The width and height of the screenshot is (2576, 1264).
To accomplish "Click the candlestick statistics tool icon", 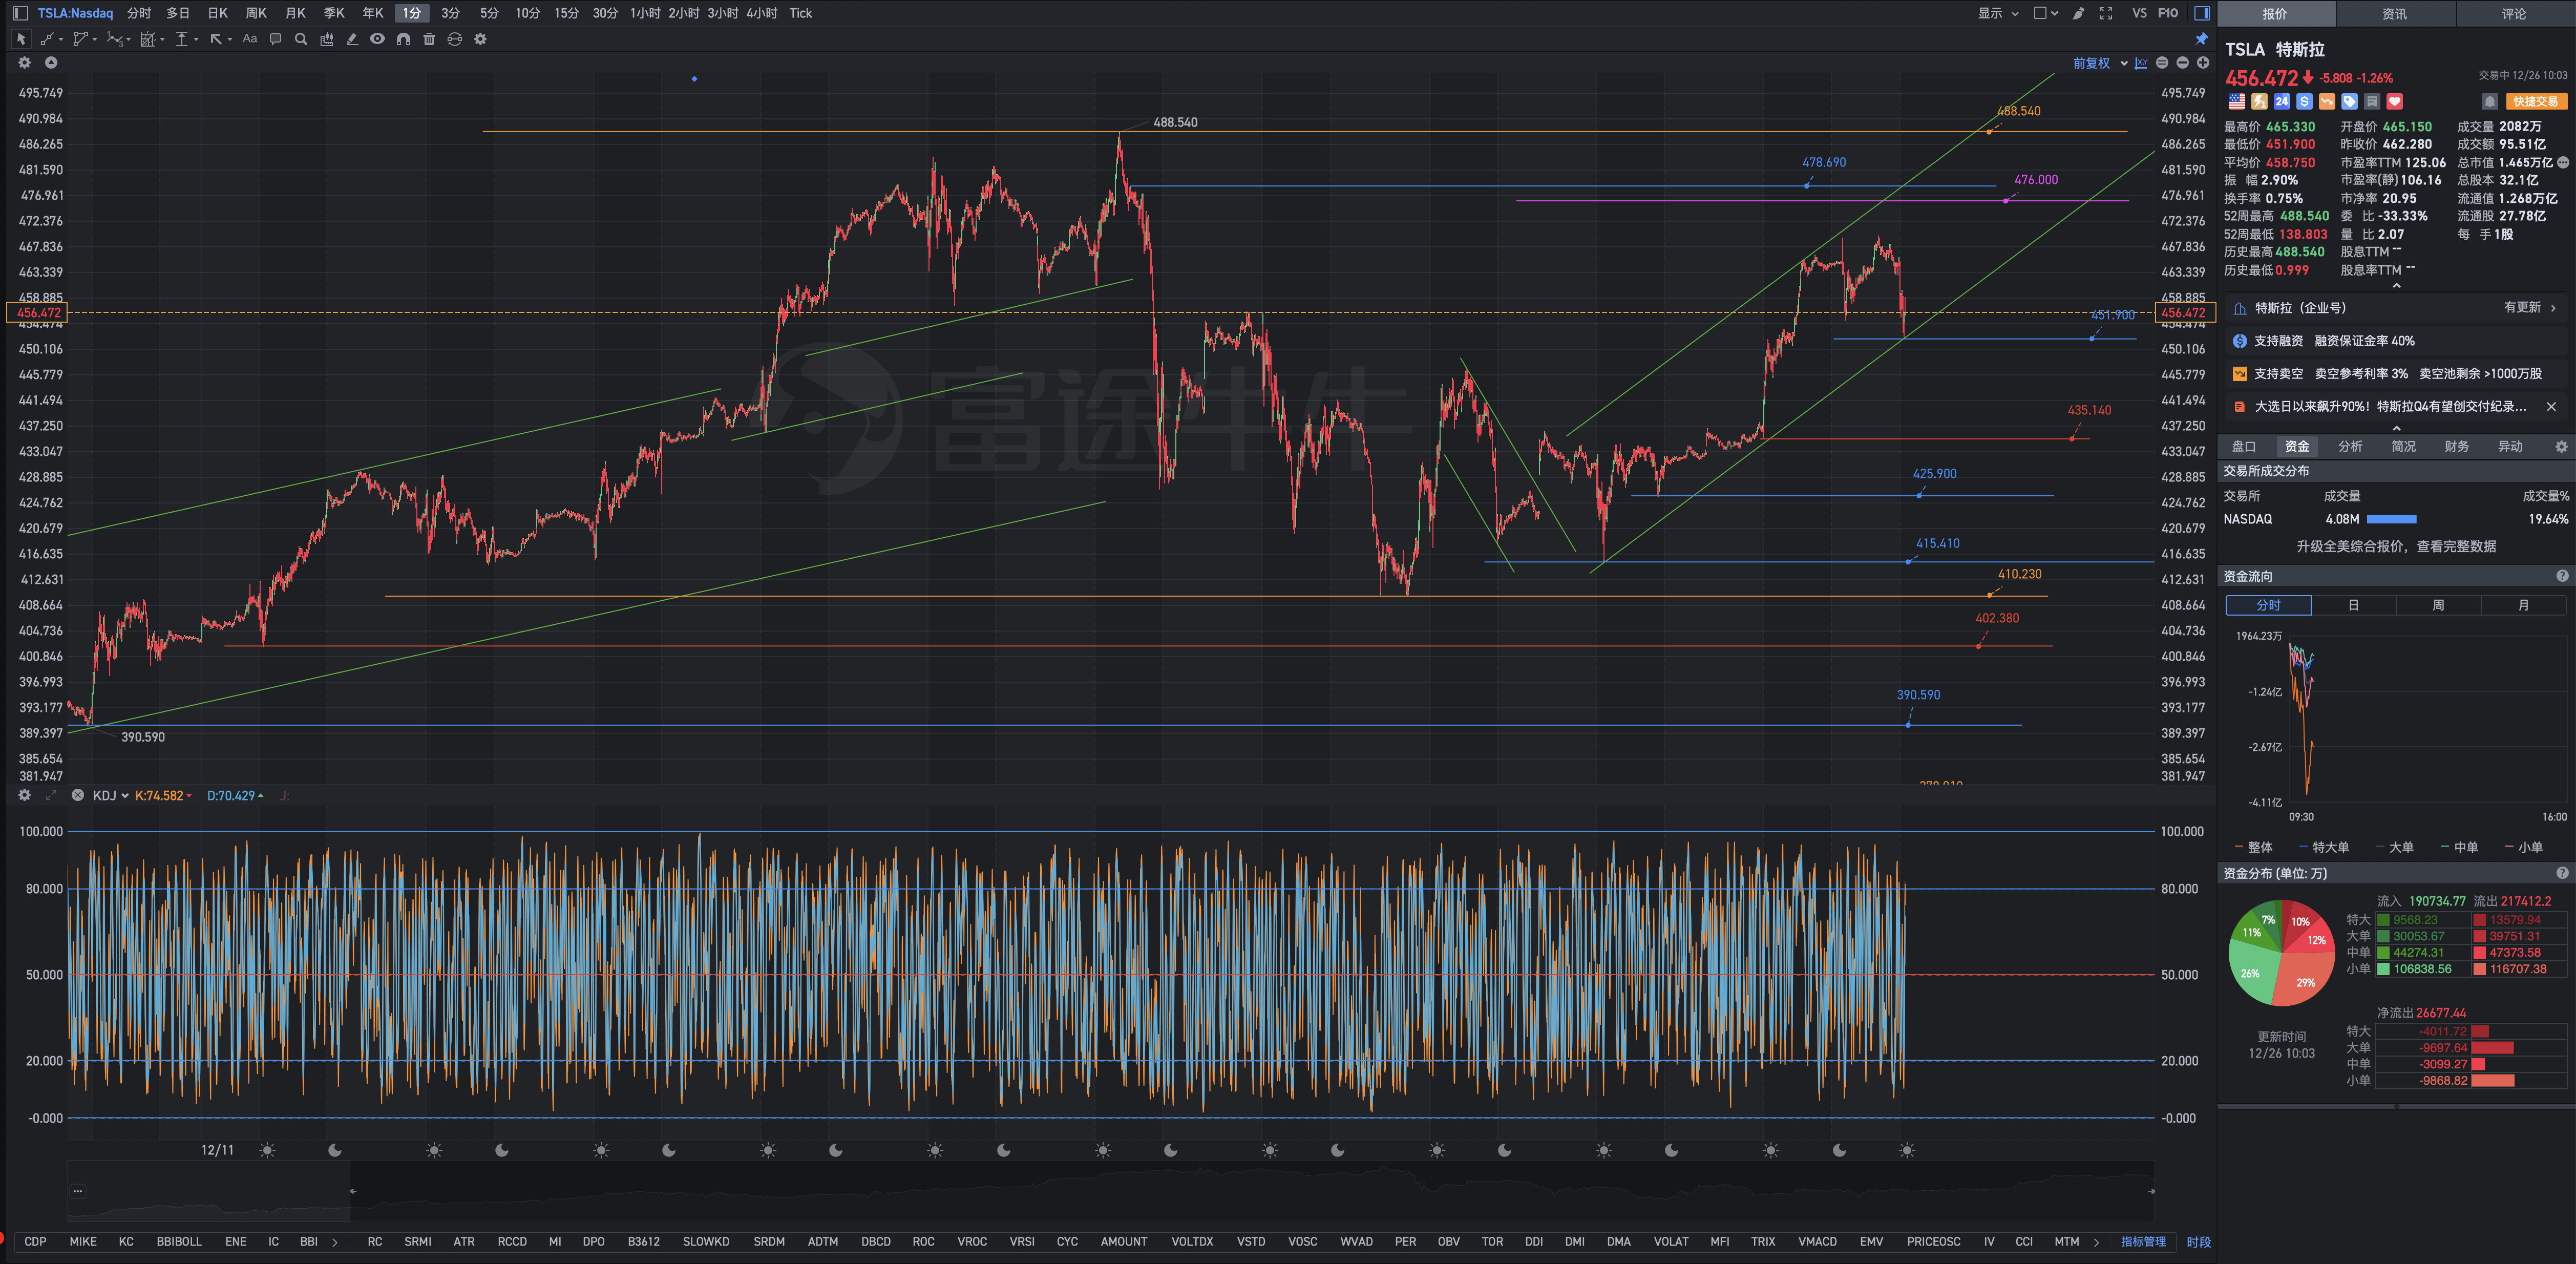I will pyautogui.click(x=327, y=39).
